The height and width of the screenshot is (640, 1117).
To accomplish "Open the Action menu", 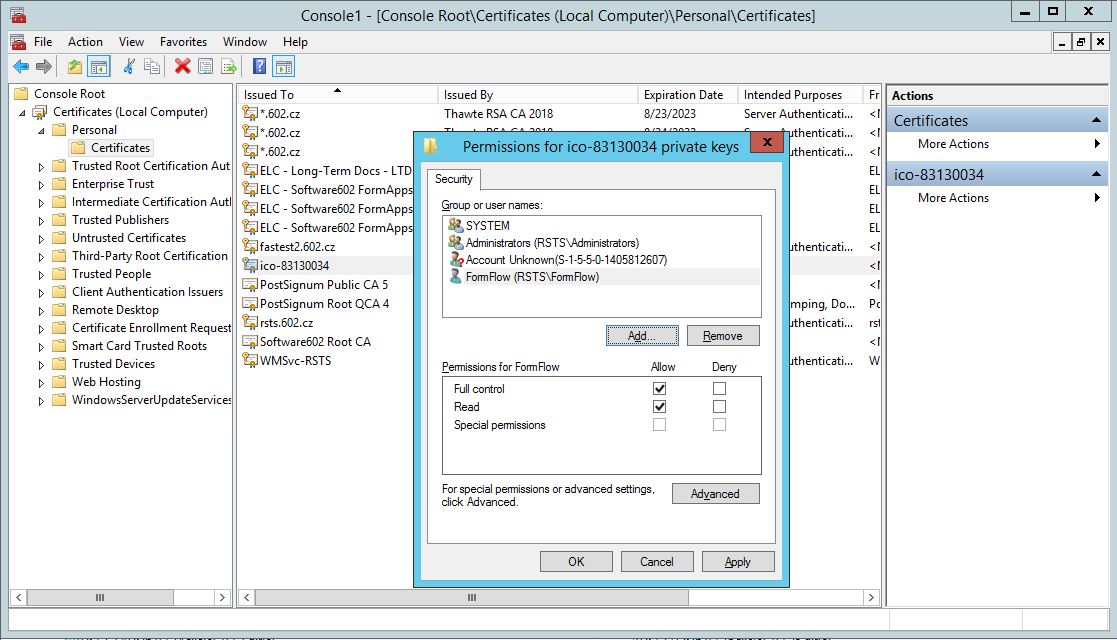I will [85, 42].
